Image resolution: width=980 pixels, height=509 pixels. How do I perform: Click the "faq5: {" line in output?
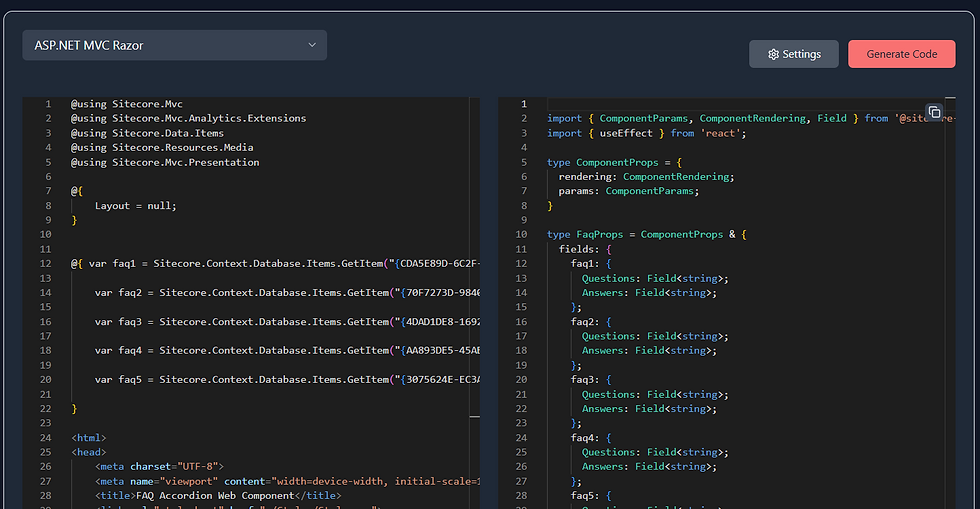click(x=591, y=496)
